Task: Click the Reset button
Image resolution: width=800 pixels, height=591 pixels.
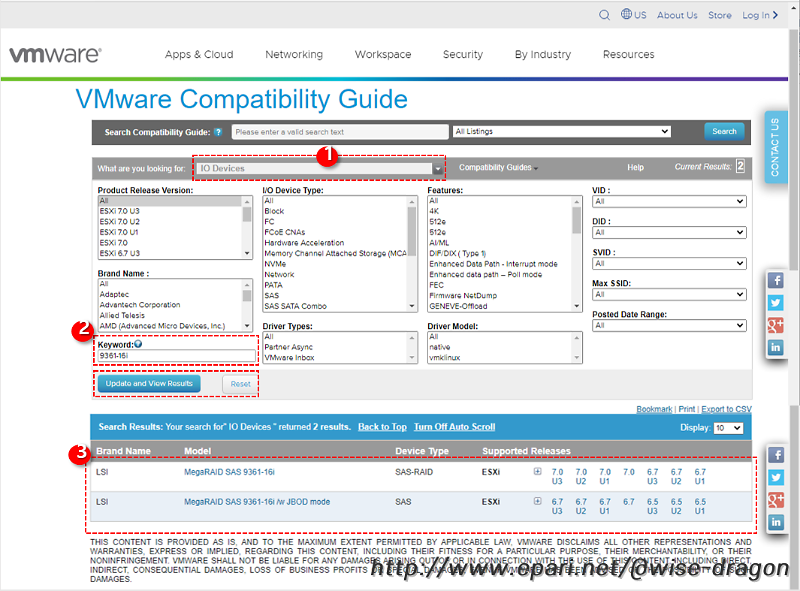Action: pos(240,384)
